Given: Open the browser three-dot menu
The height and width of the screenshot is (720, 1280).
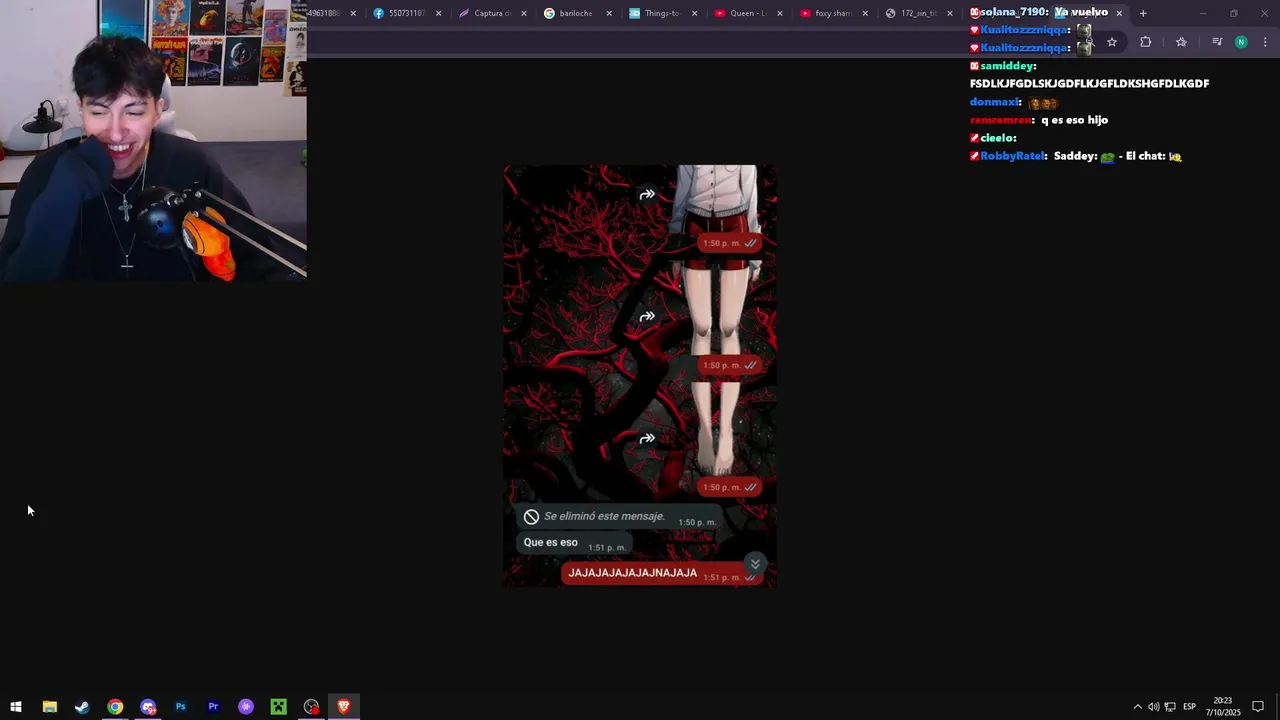Looking at the screenshot, I should coord(1265,42).
